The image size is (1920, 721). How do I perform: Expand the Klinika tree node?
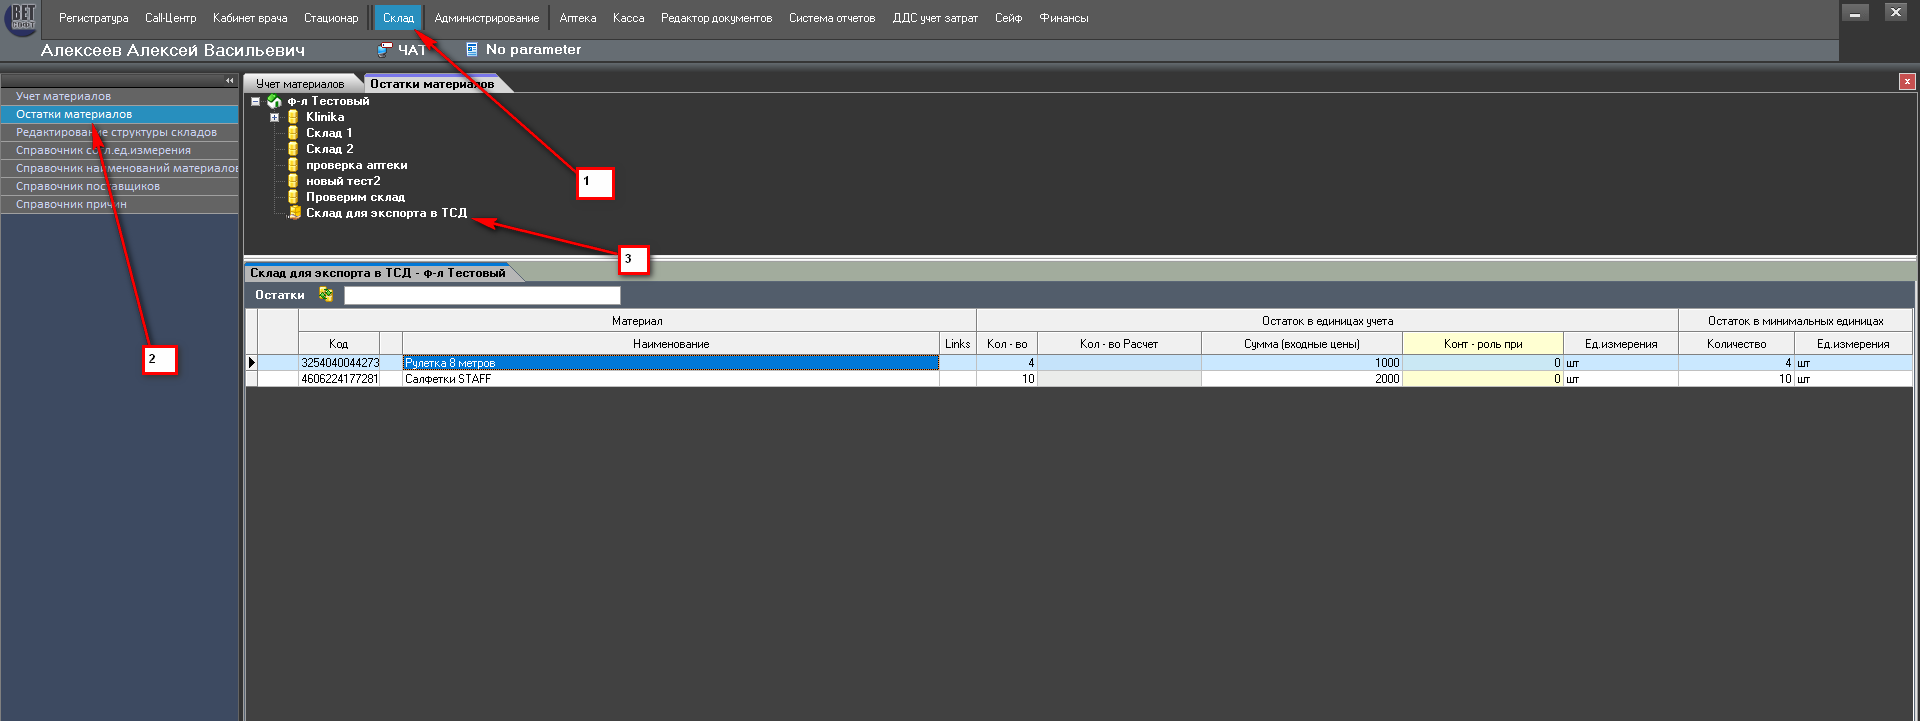coord(275,117)
